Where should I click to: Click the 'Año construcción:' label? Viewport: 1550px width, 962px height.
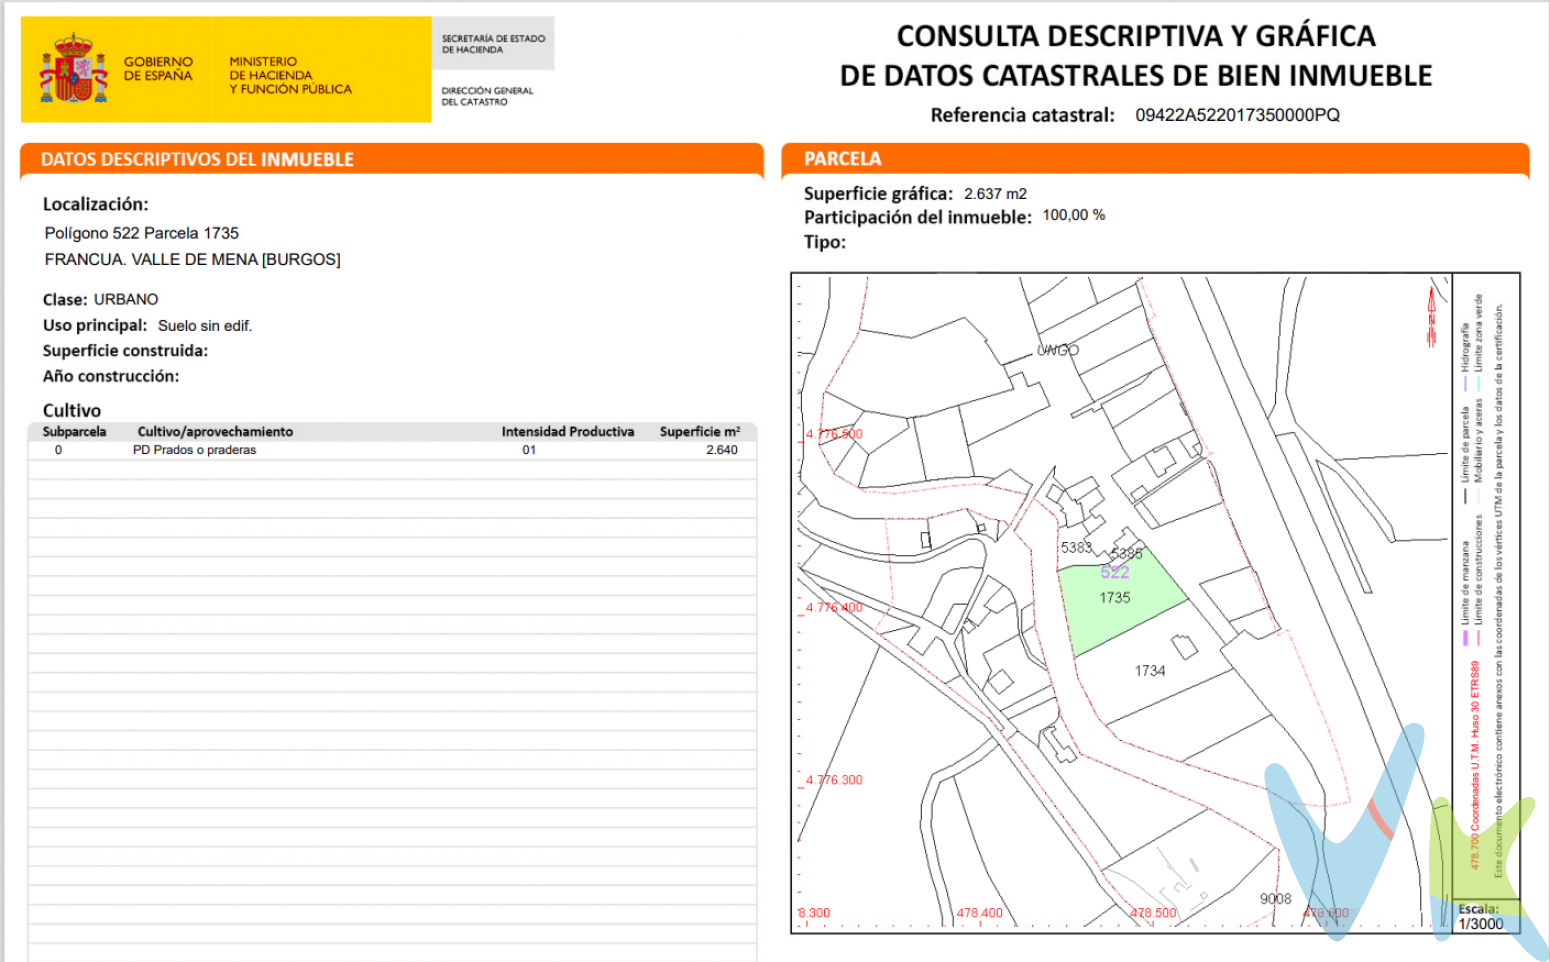(x=111, y=377)
